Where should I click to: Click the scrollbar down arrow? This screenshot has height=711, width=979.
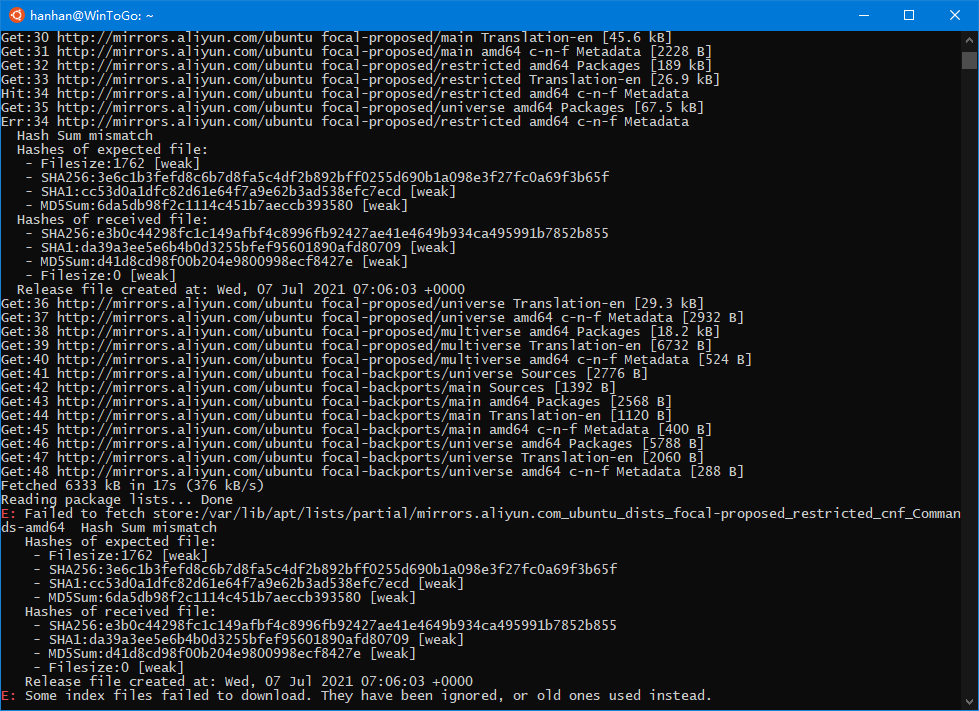[969, 702]
